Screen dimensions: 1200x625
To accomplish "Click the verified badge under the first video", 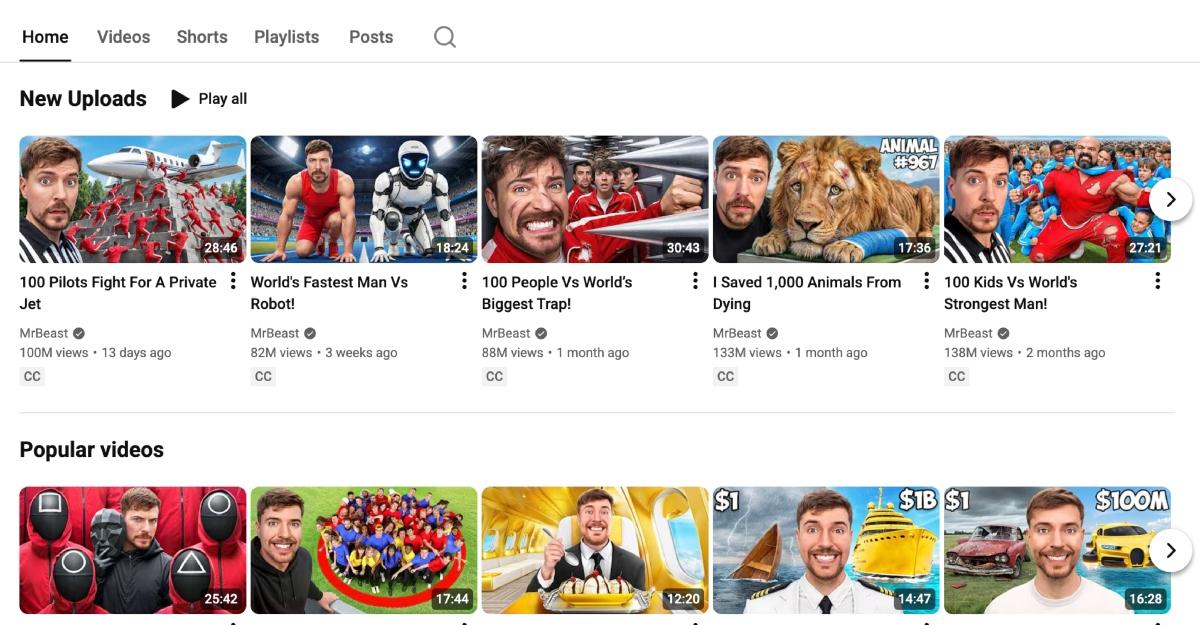I will pos(77,332).
